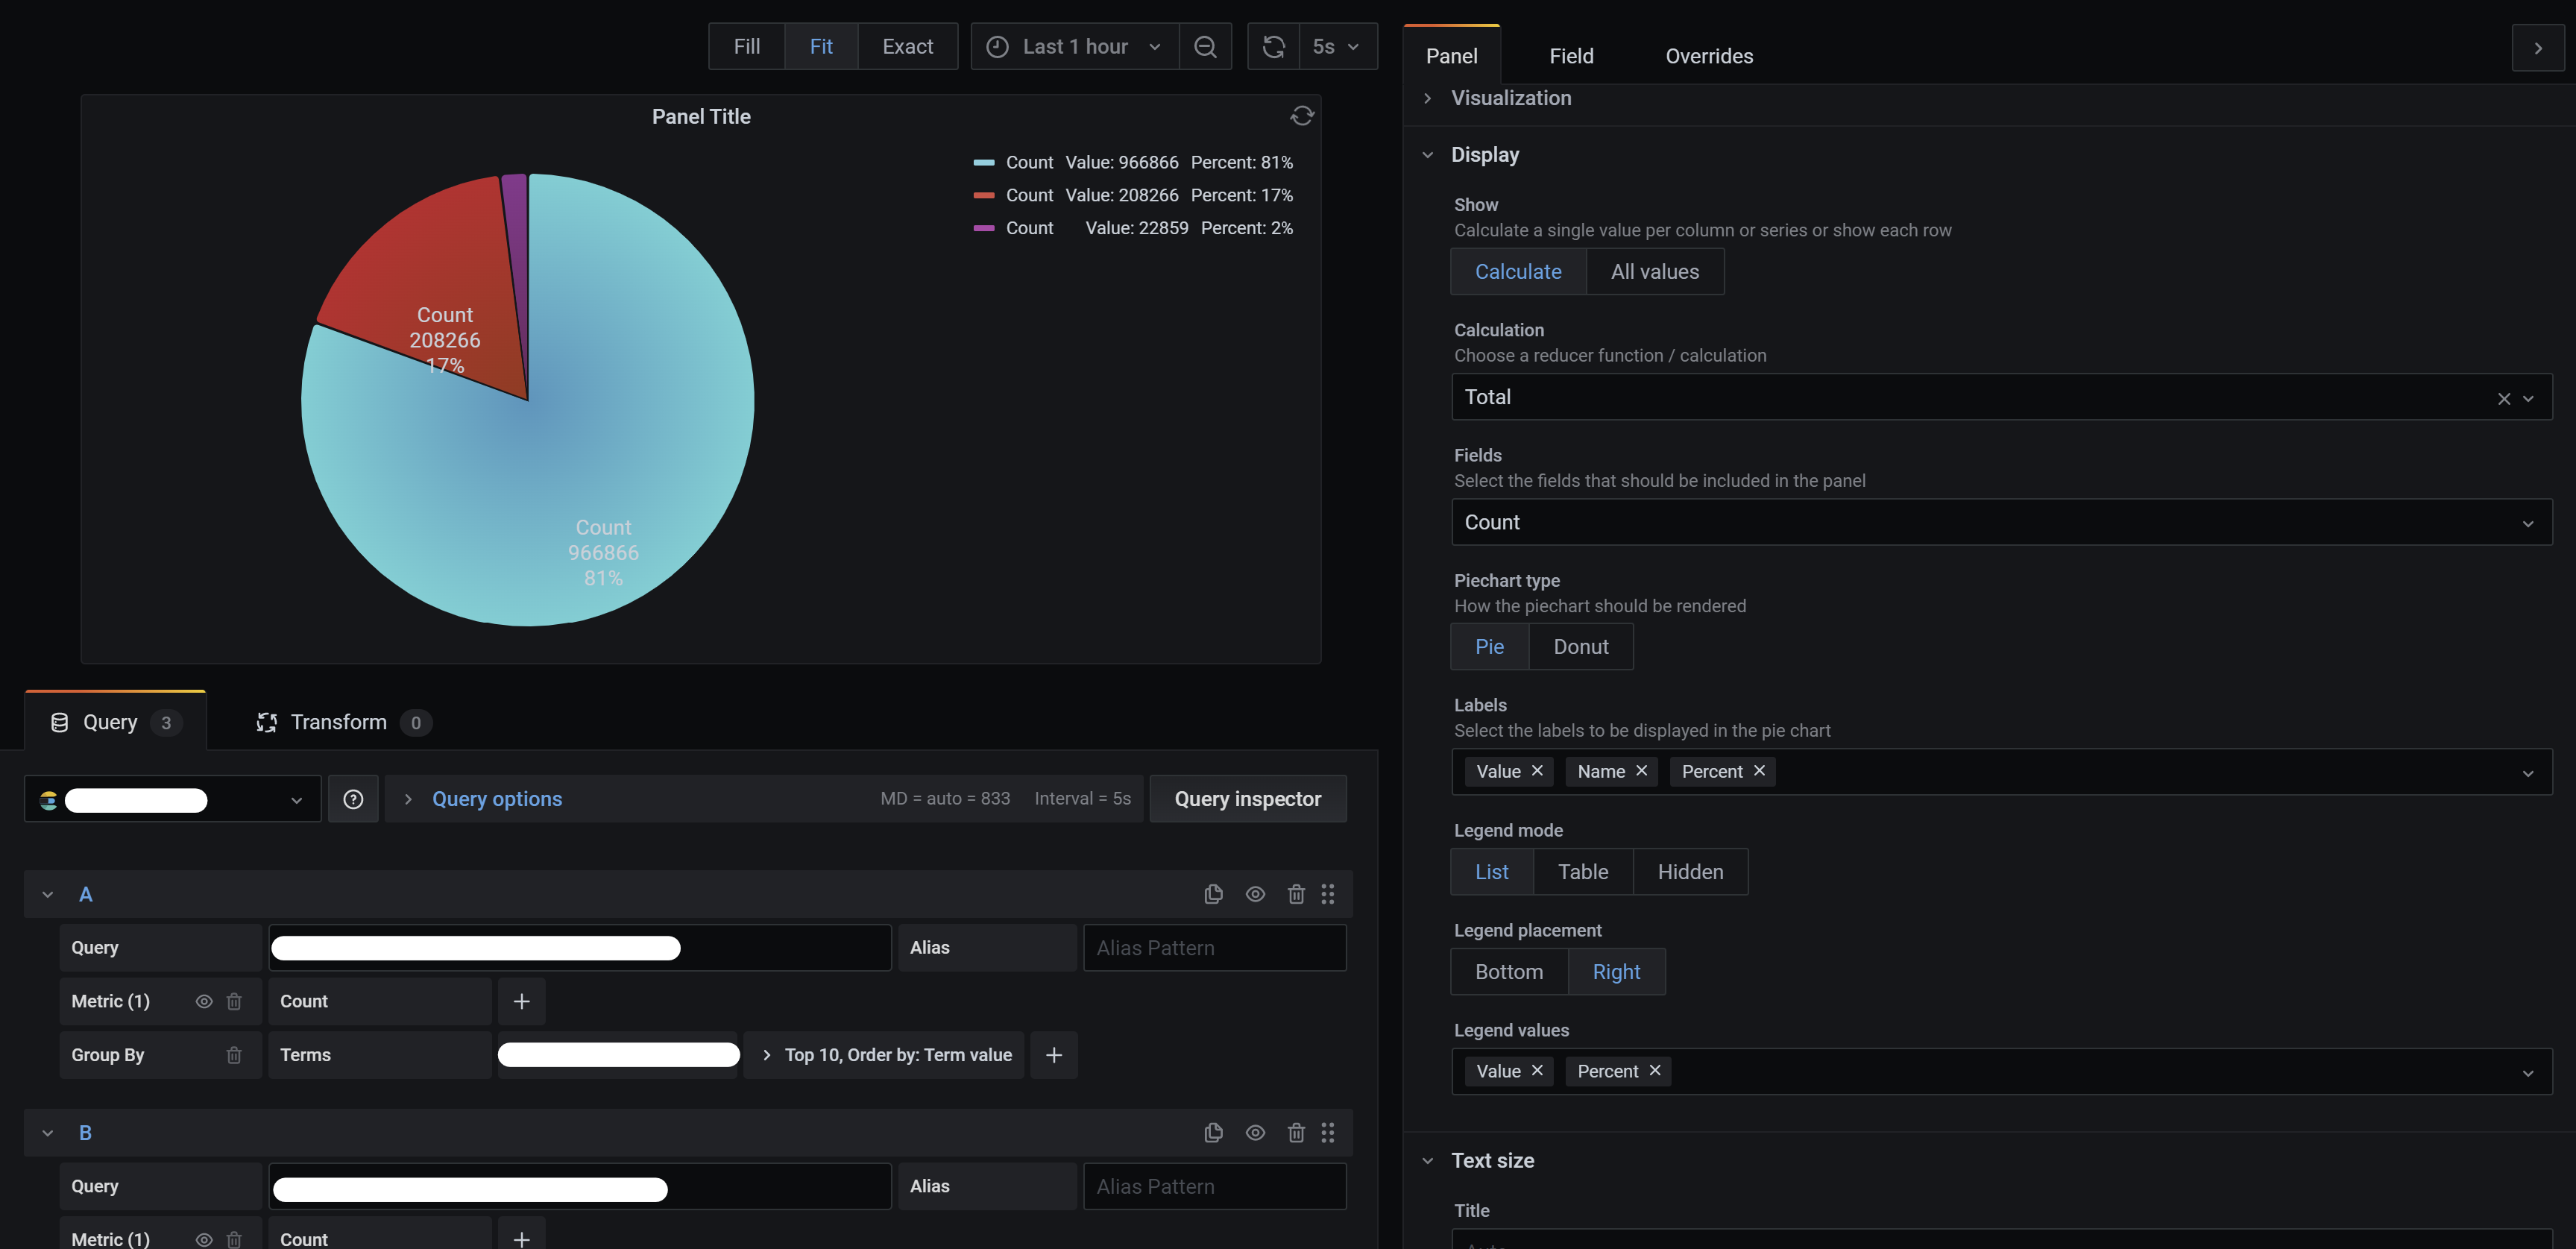Switch piechart type to Donut

pyautogui.click(x=1580, y=646)
